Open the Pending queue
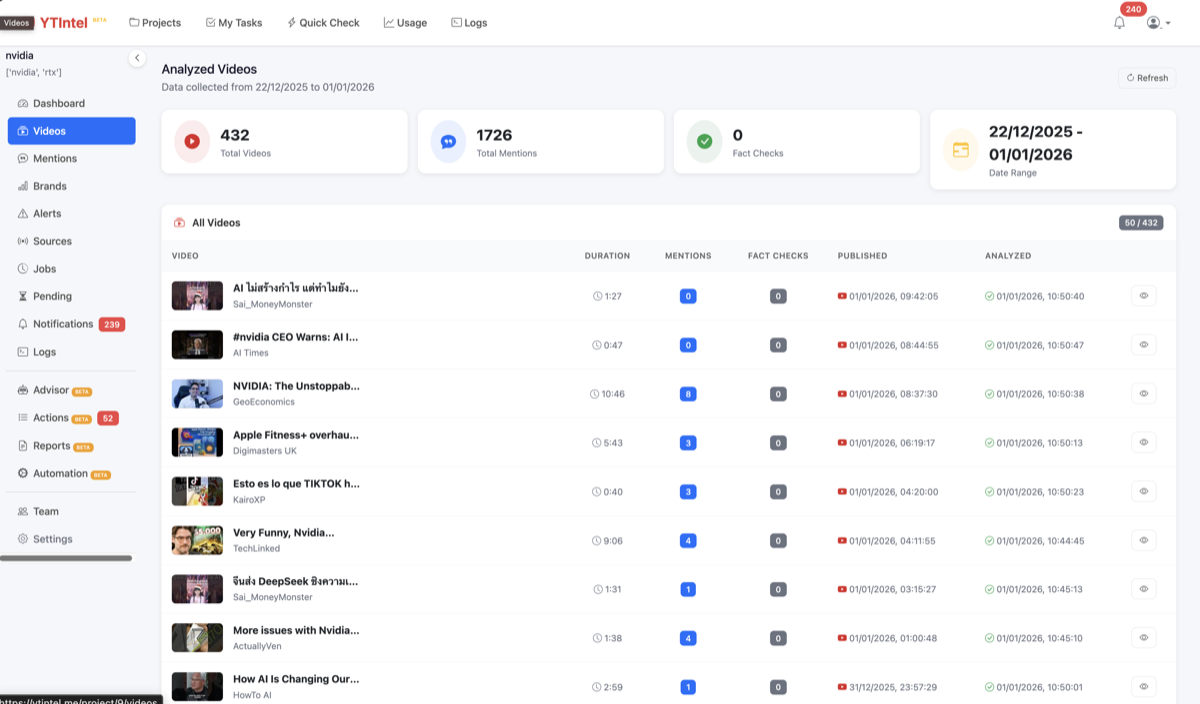Screen dimensions: 1200x704 (52, 296)
